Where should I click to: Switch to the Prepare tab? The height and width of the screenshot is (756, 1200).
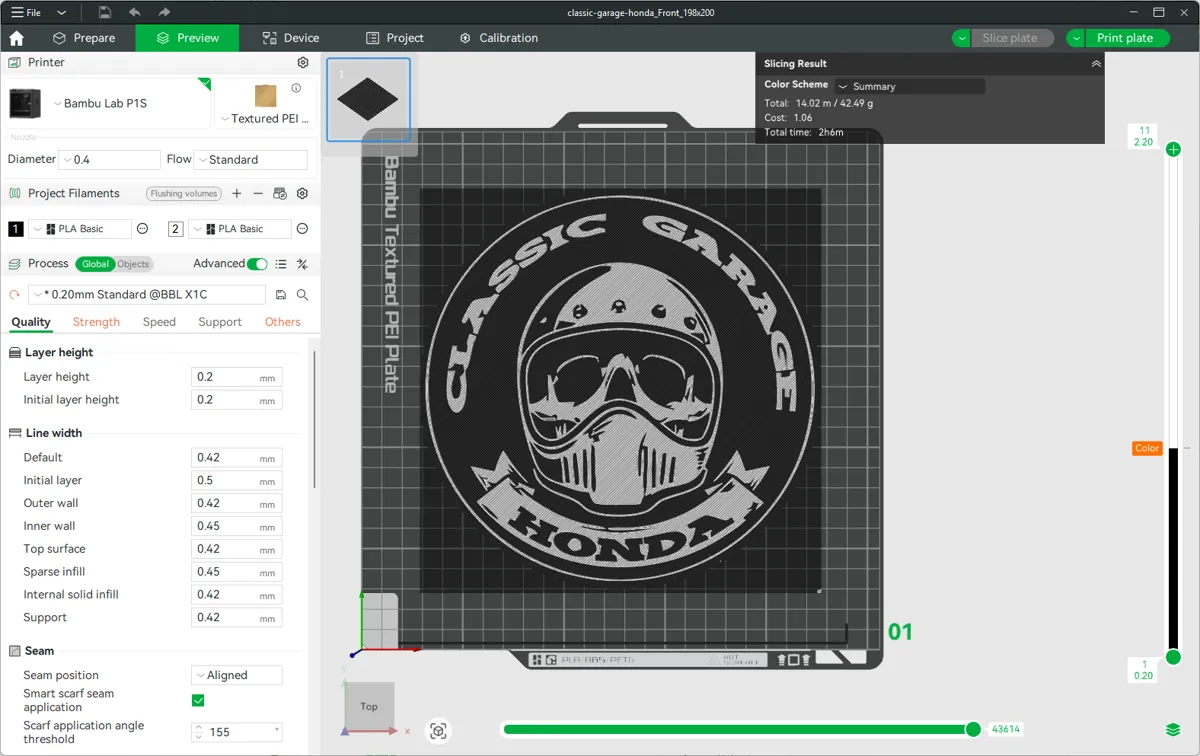84,38
